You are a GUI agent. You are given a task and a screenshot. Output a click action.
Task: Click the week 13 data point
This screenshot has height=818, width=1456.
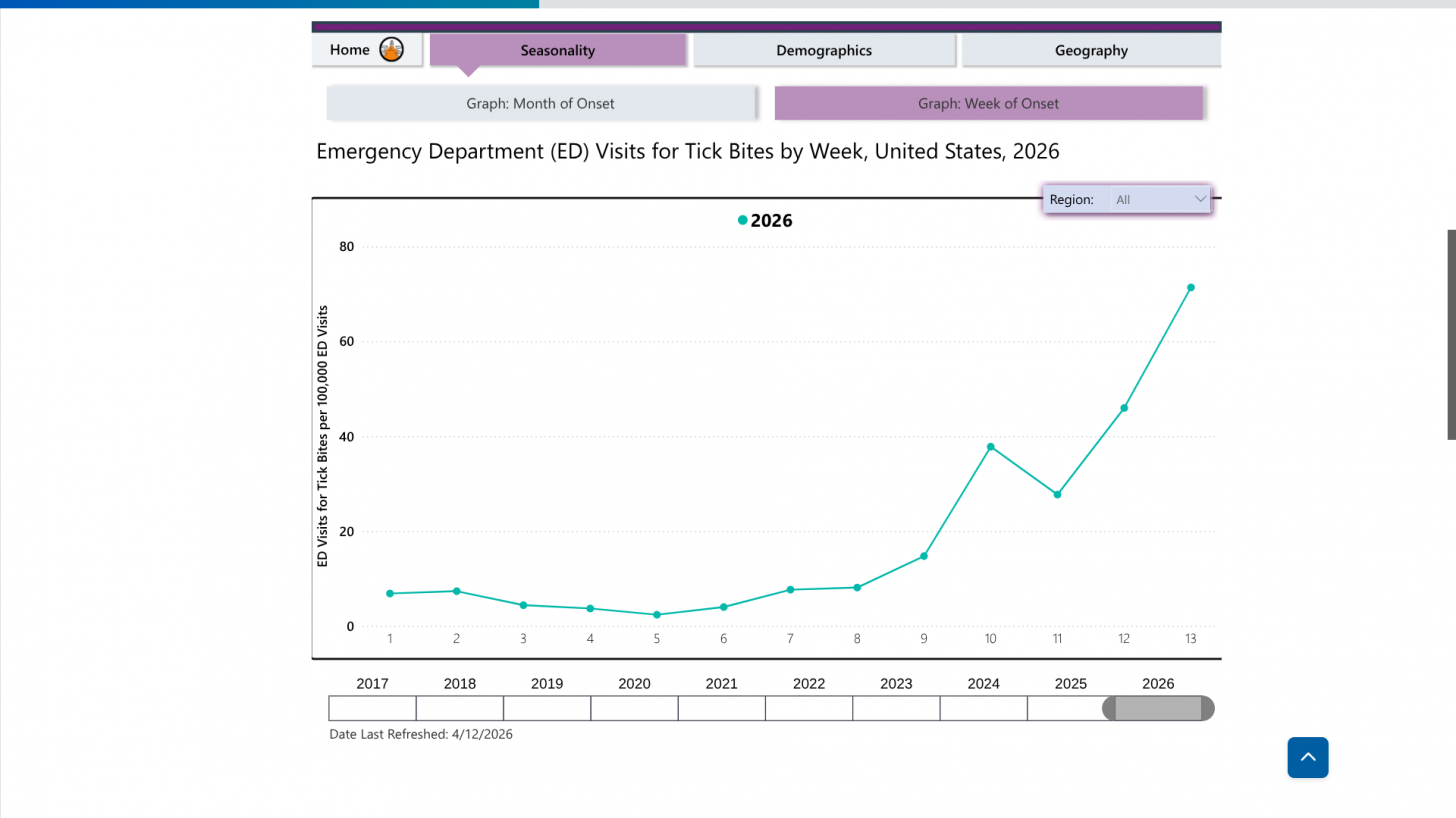click(x=1190, y=288)
